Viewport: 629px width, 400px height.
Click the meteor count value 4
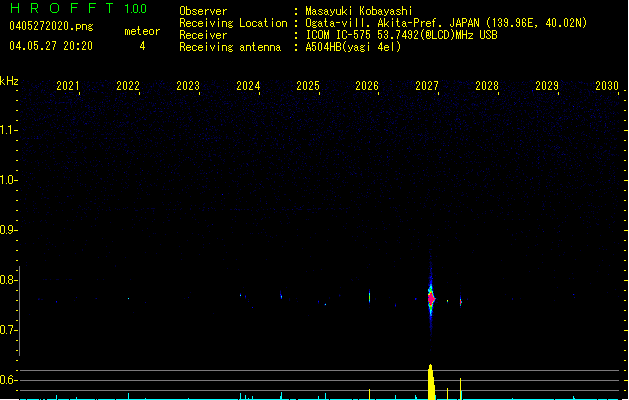click(x=141, y=46)
